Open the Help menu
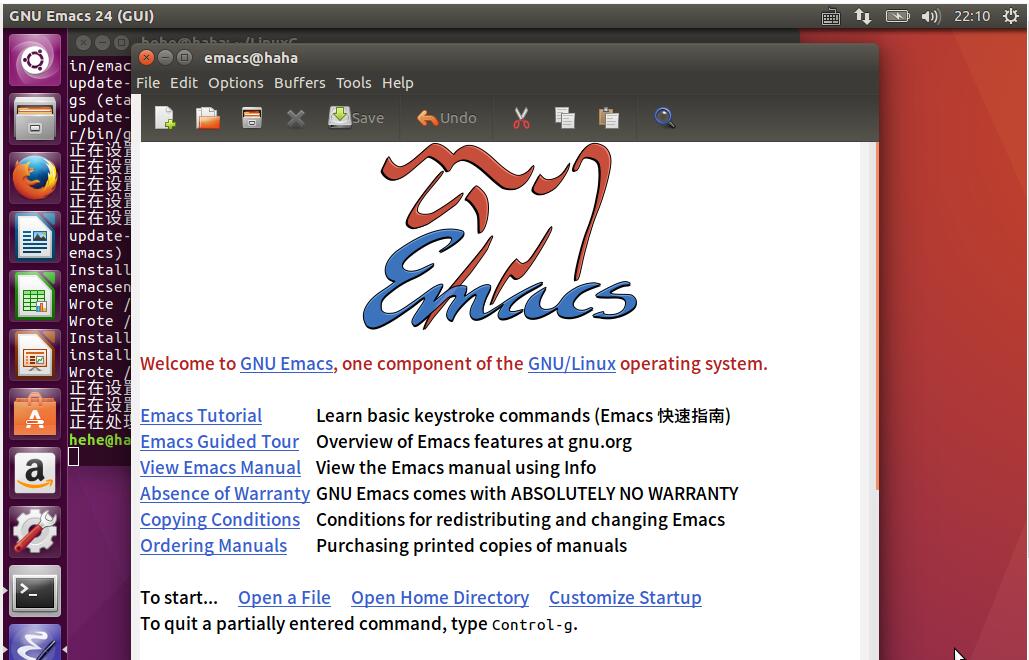 click(398, 83)
